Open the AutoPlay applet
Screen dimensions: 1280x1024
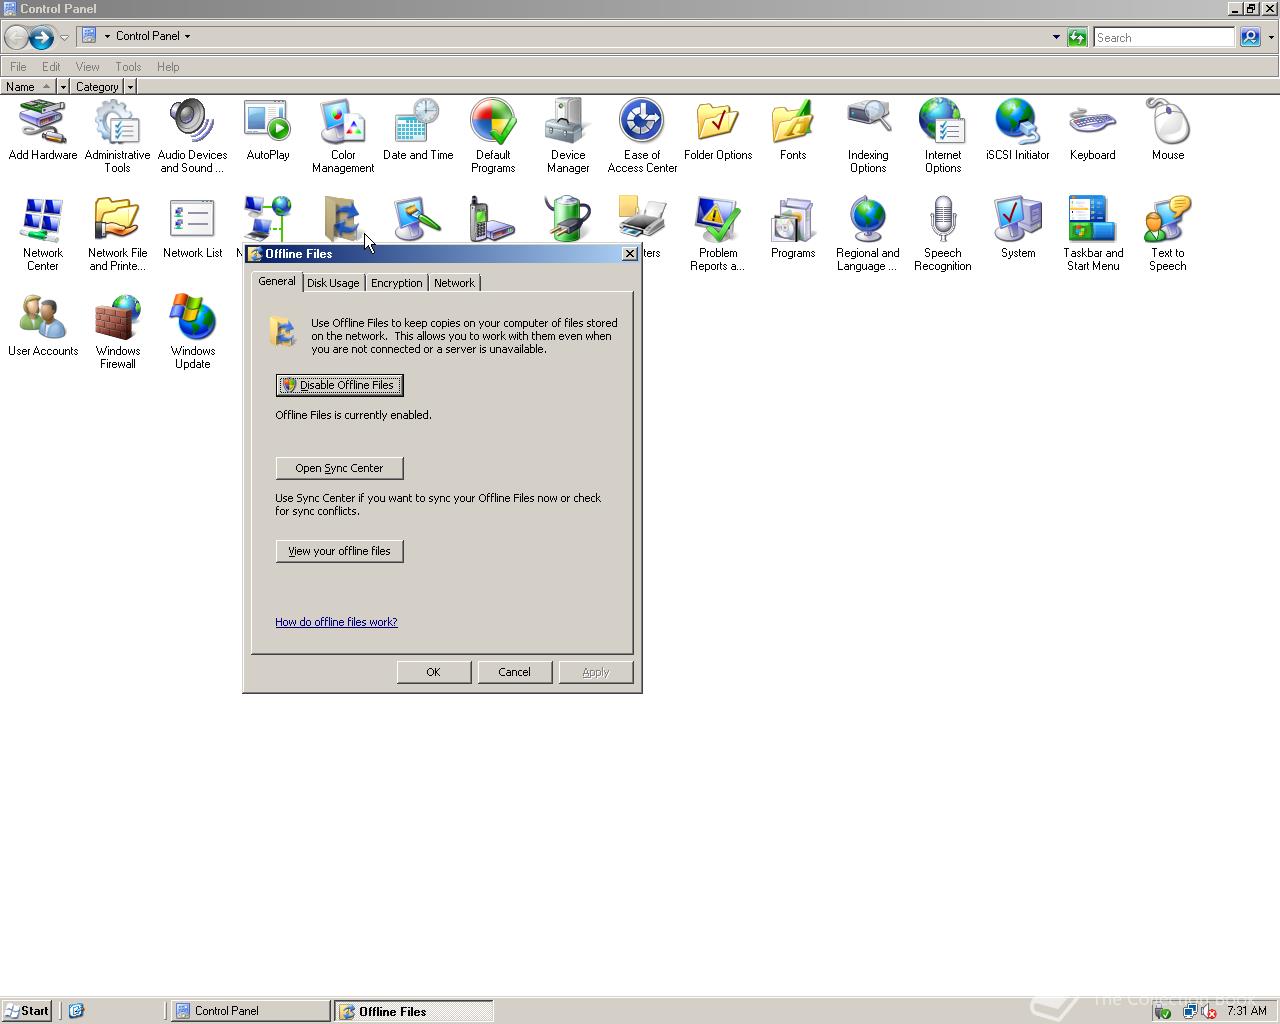point(268,131)
